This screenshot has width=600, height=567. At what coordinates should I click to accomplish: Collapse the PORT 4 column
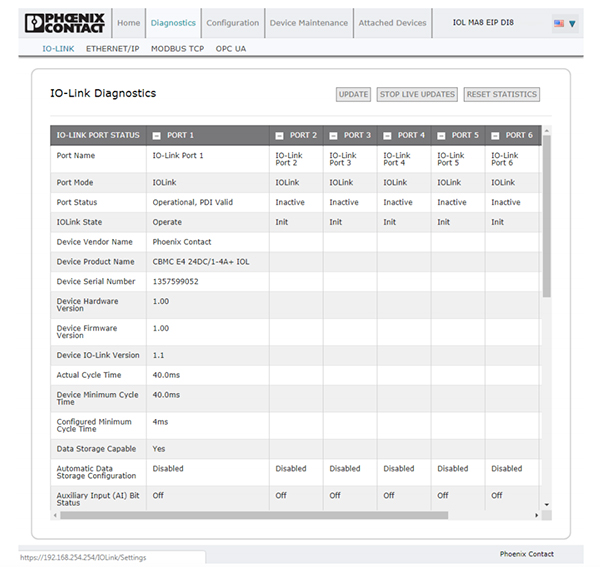(387, 135)
